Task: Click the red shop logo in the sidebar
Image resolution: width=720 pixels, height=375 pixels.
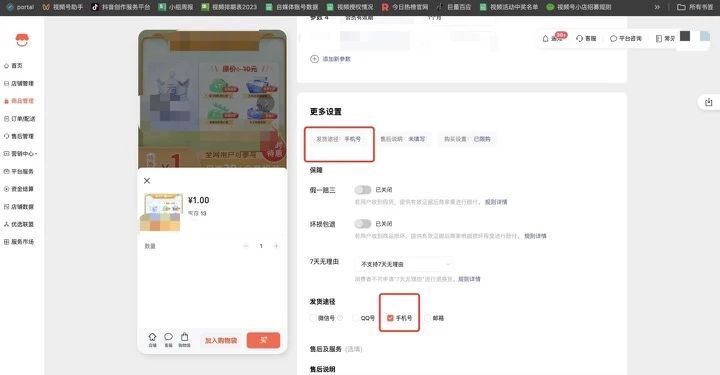Action: tap(22, 40)
